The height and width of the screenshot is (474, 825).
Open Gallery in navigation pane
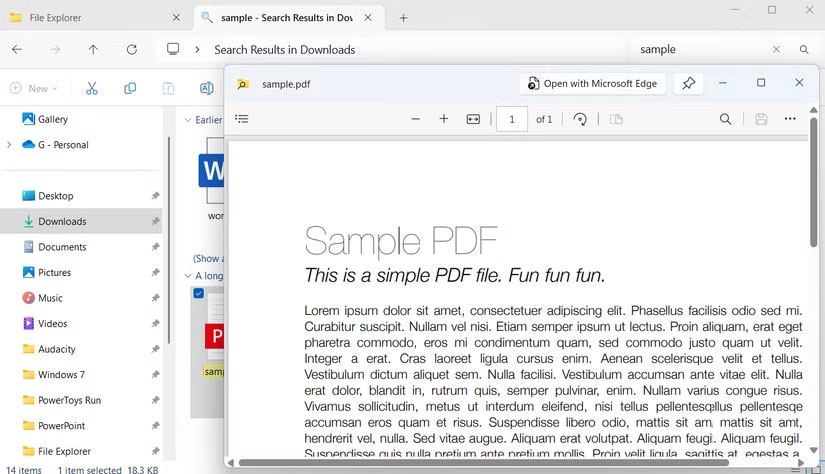click(53, 119)
